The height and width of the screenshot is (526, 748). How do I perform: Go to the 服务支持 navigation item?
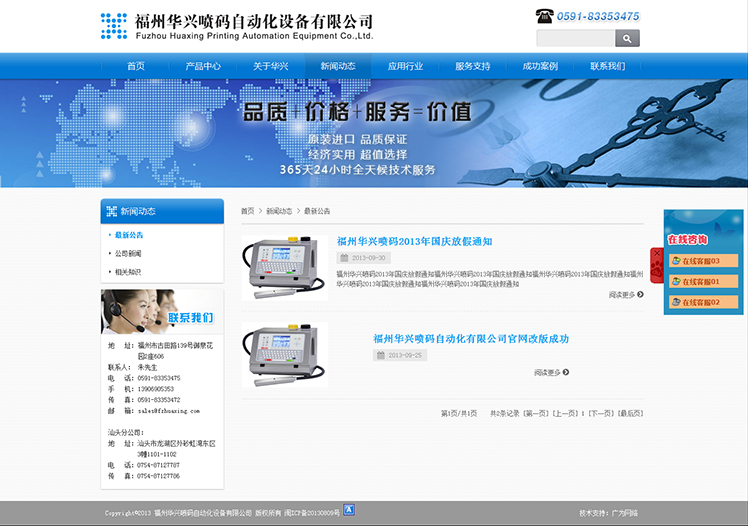pyautogui.click(x=473, y=66)
